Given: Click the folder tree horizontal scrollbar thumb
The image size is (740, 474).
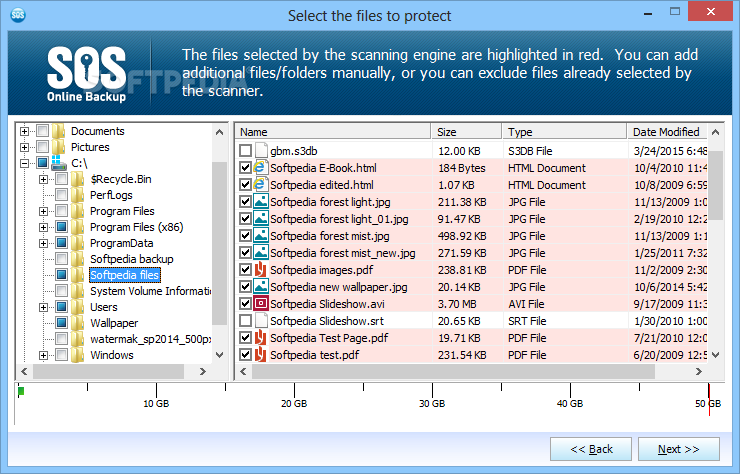Looking at the screenshot, I should 108,372.
